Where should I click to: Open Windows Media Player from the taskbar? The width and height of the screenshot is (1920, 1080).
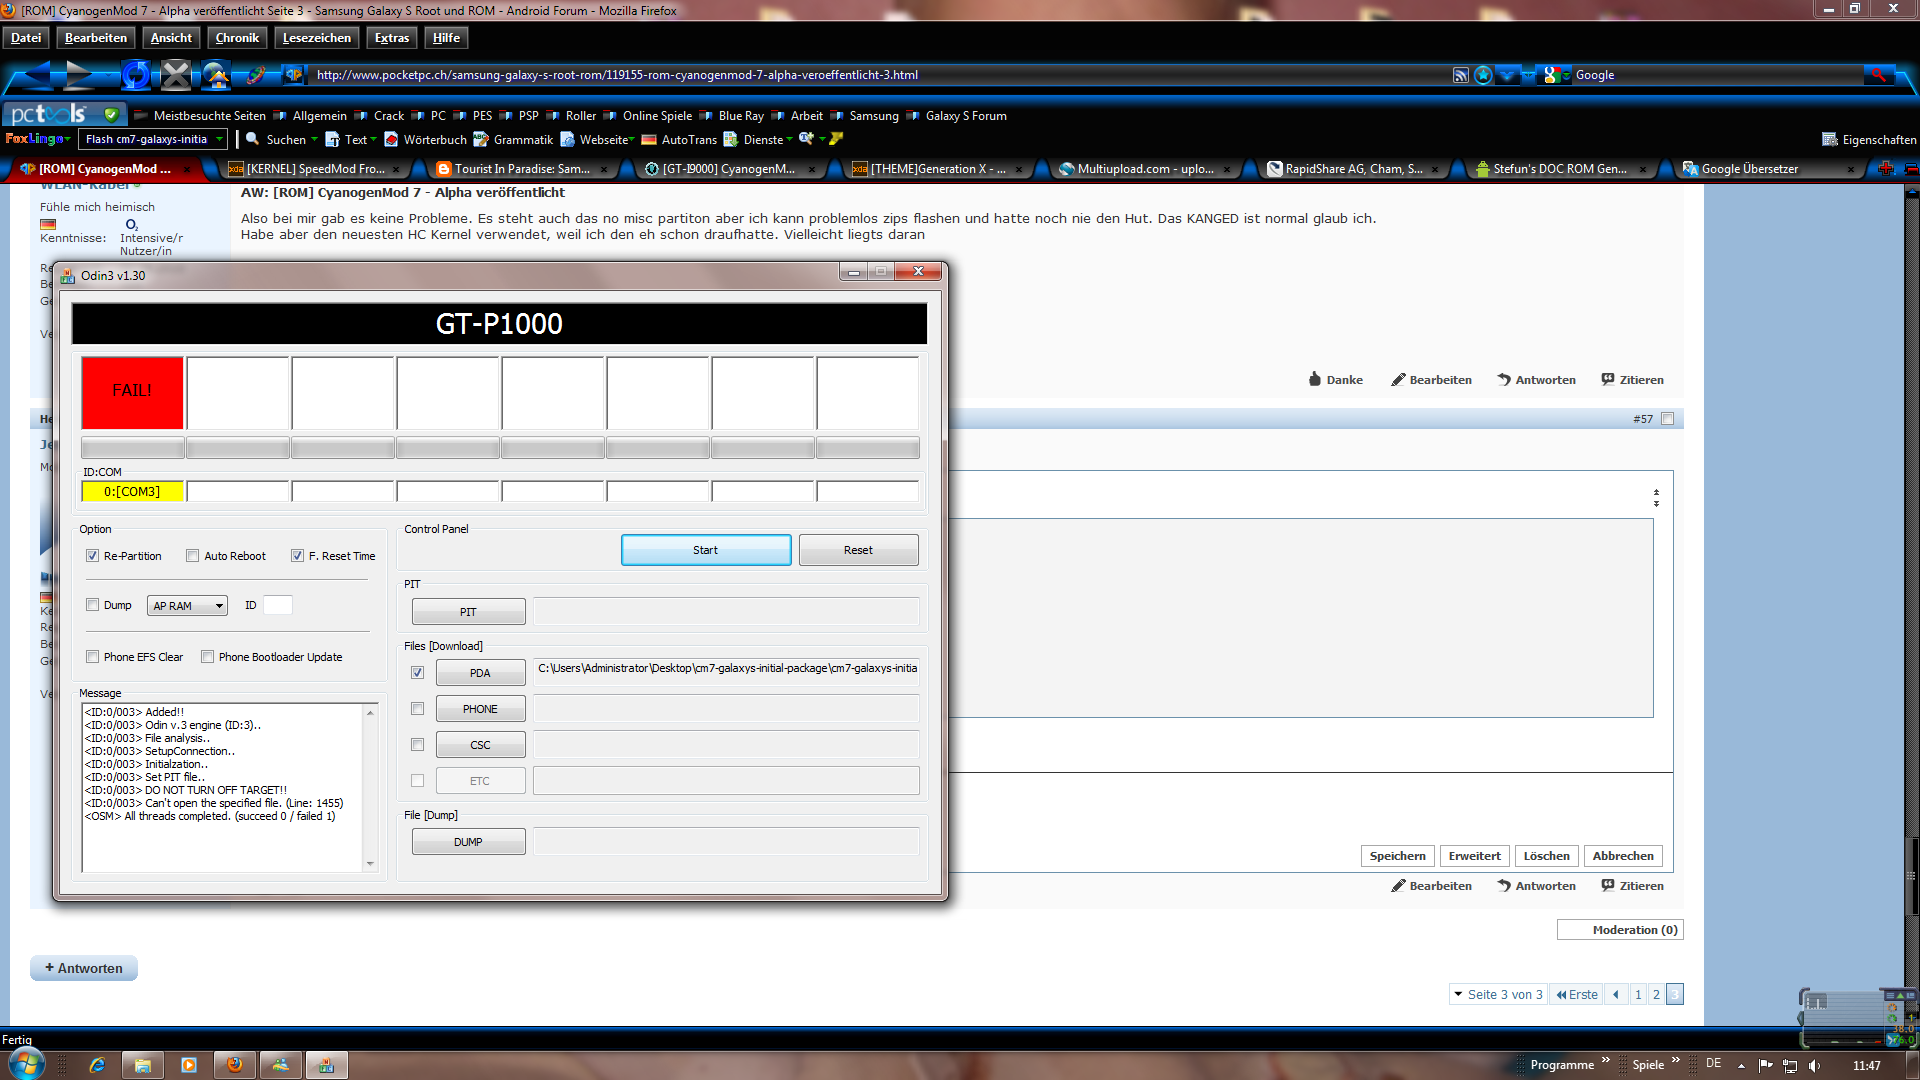click(189, 1065)
